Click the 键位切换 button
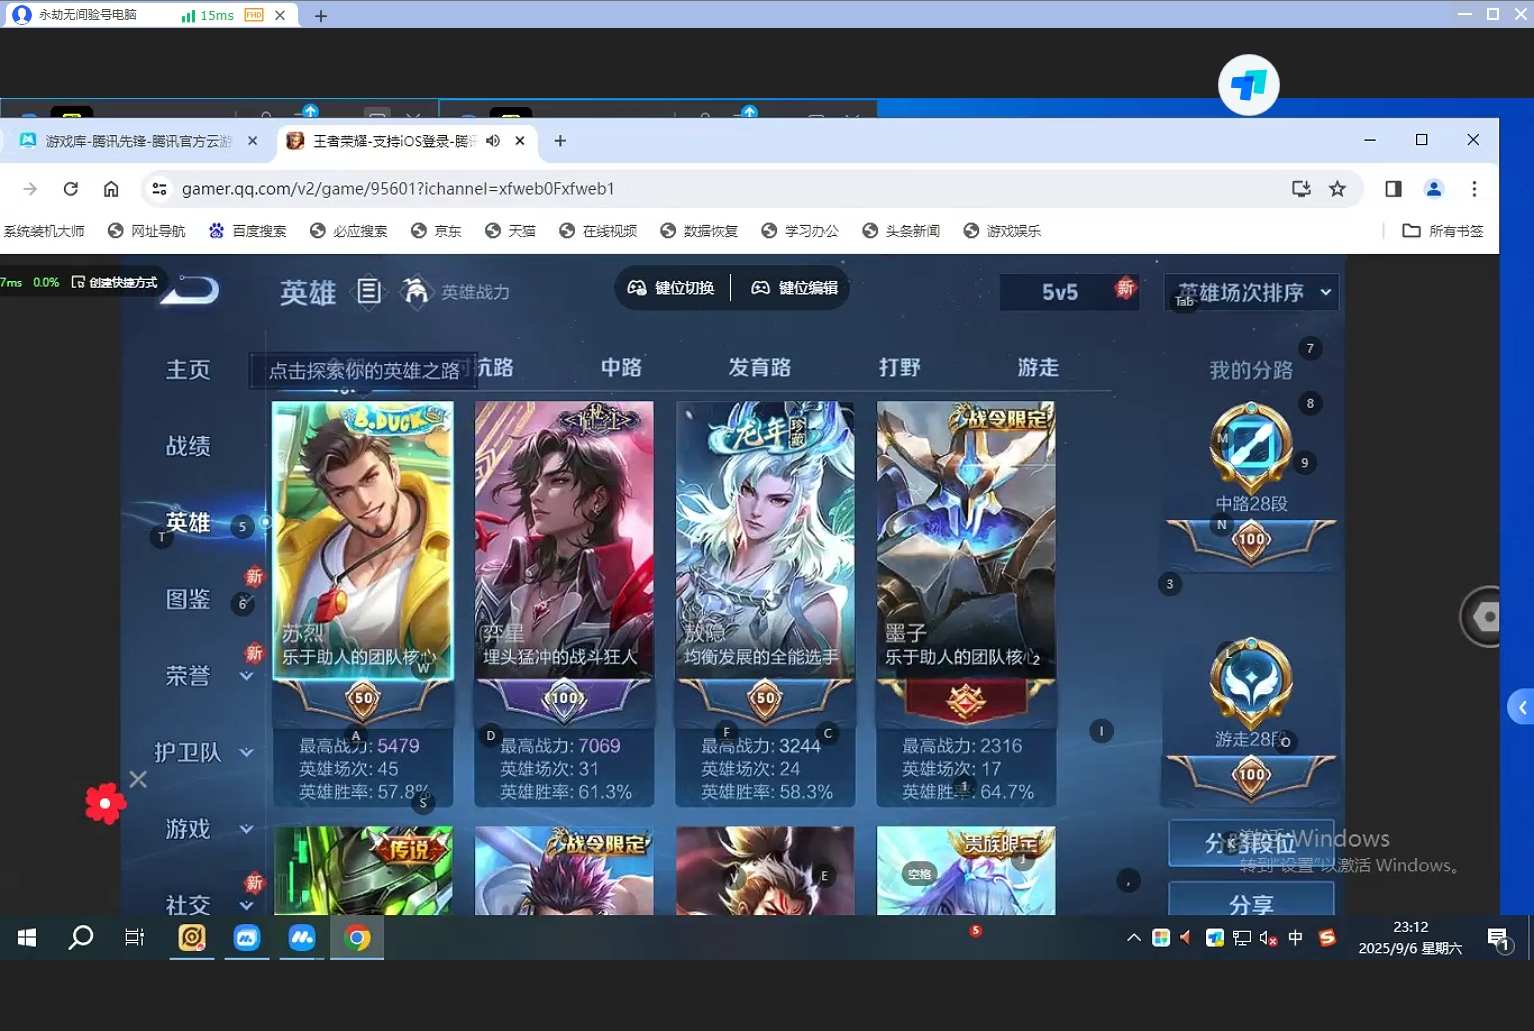 point(671,288)
